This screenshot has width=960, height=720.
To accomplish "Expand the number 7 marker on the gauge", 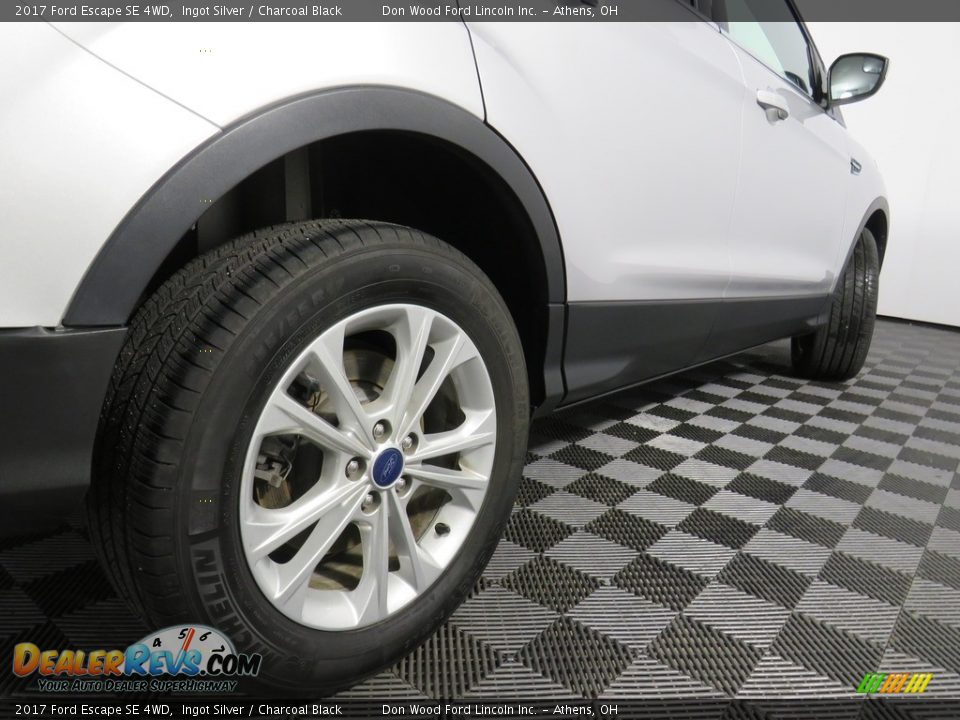I will 221,648.
